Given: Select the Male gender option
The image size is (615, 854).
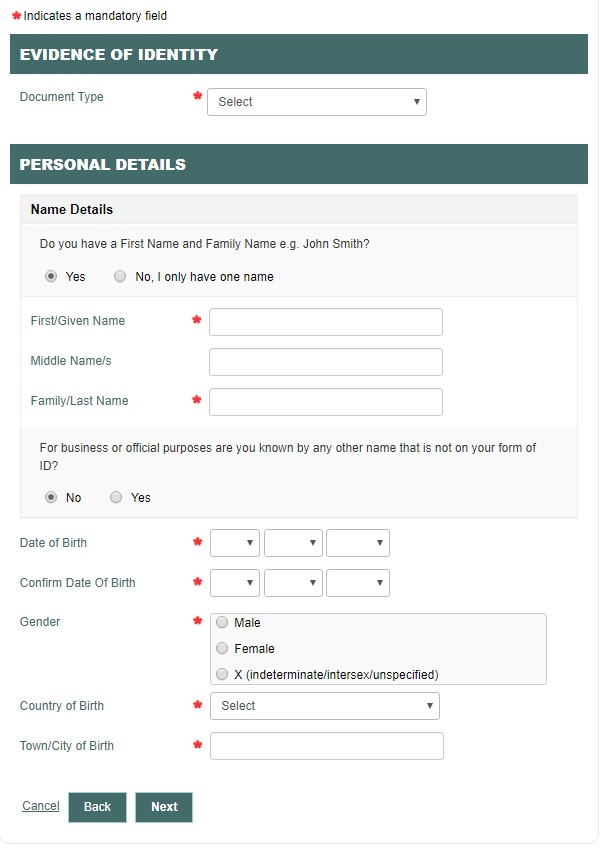Looking at the screenshot, I should [x=221, y=622].
